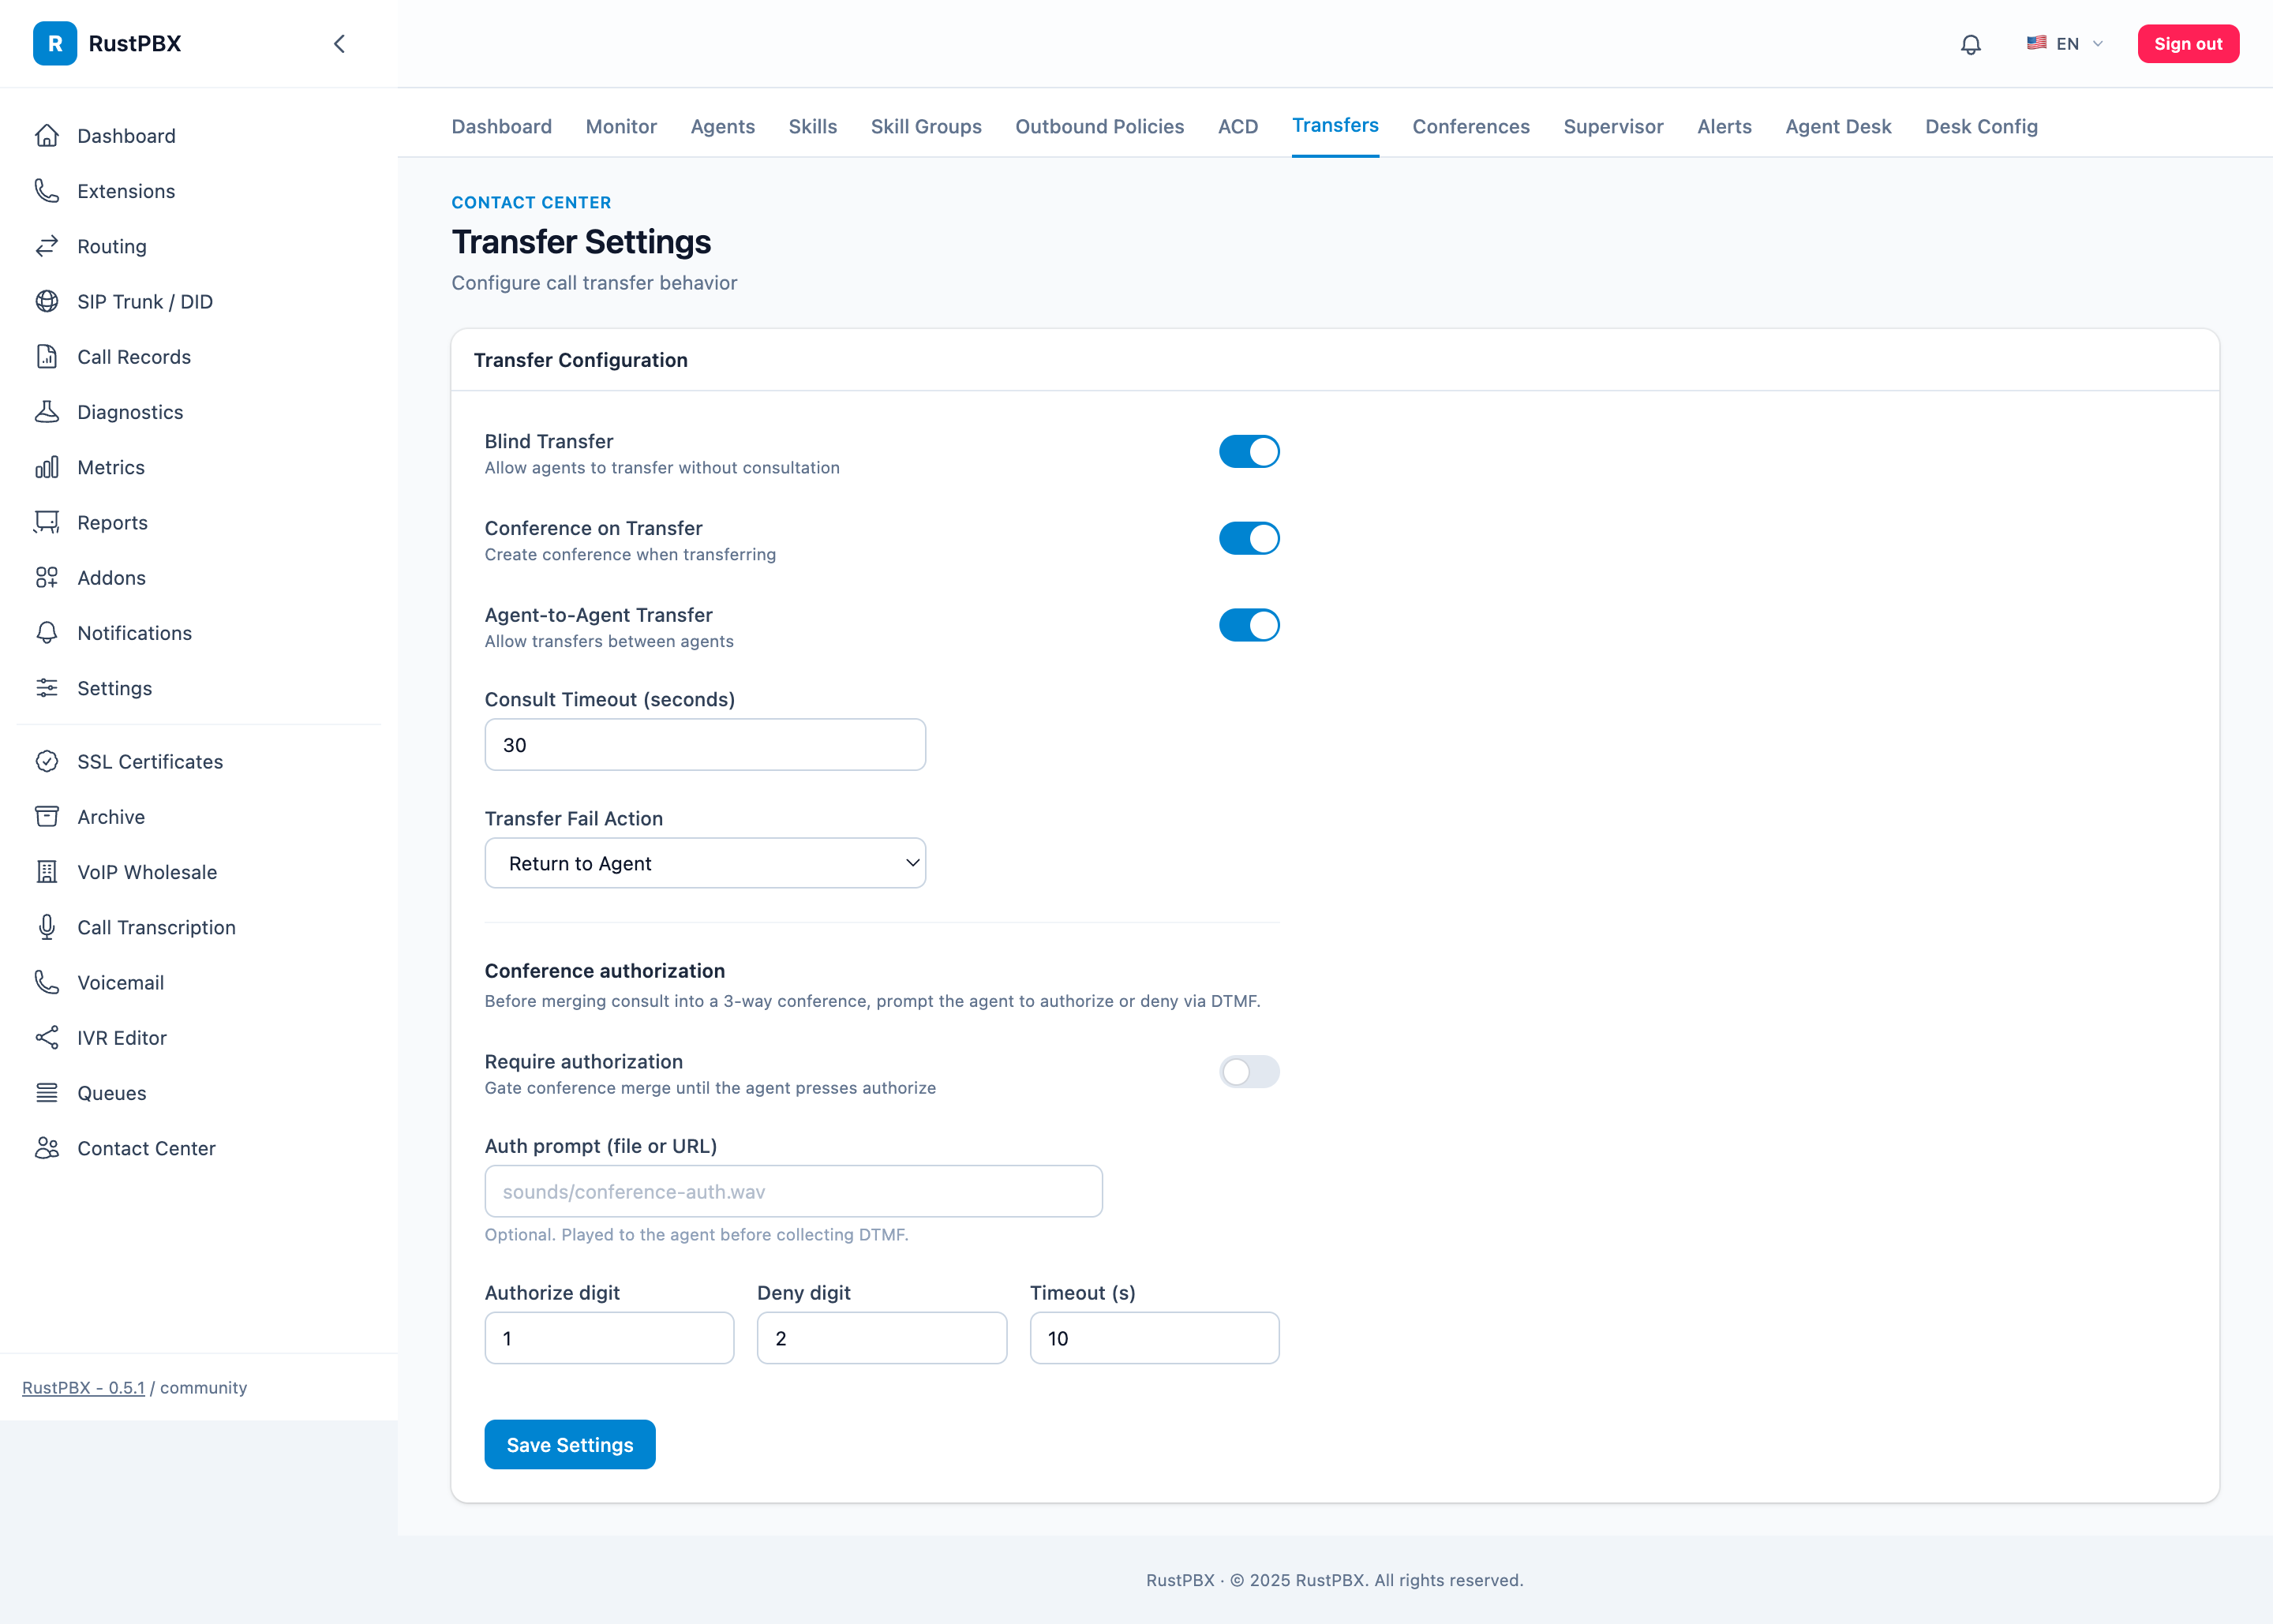Select the Skill Groups tab
The image size is (2273, 1624).
pyautogui.click(x=926, y=126)
